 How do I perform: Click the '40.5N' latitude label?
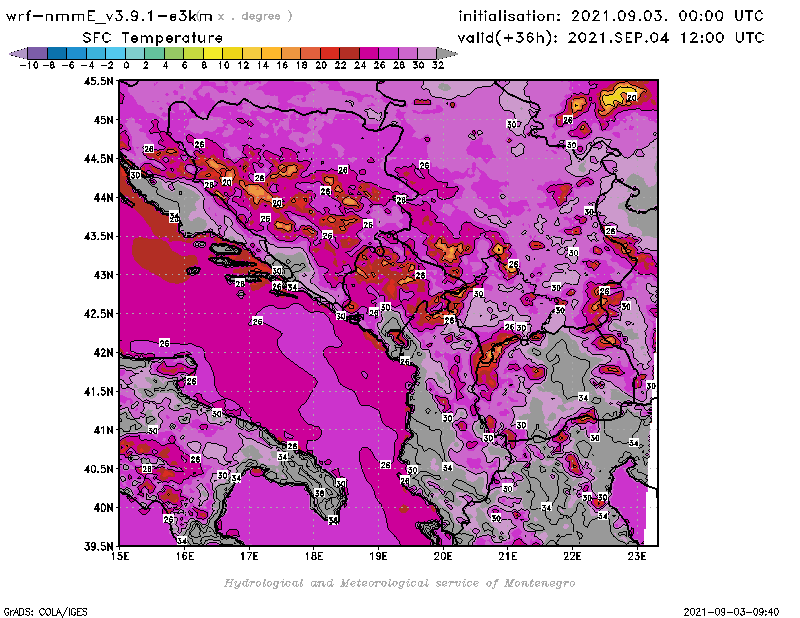pos(99,469)
